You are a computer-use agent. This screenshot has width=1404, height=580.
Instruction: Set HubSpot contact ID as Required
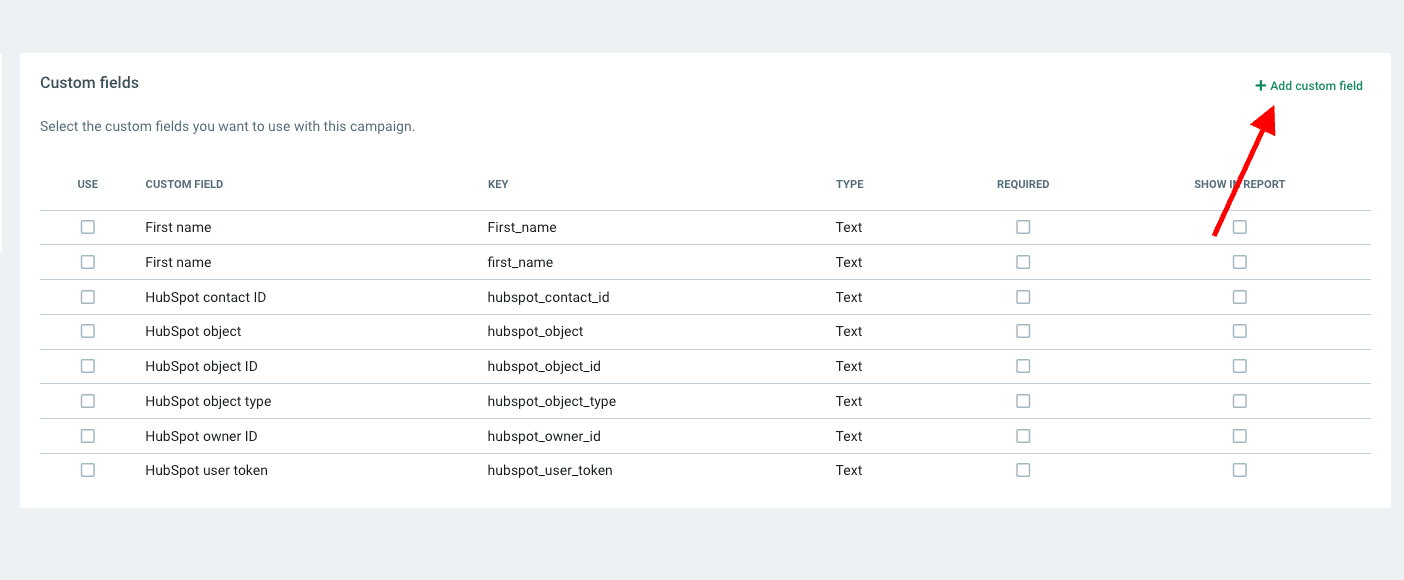point(1023,297)
